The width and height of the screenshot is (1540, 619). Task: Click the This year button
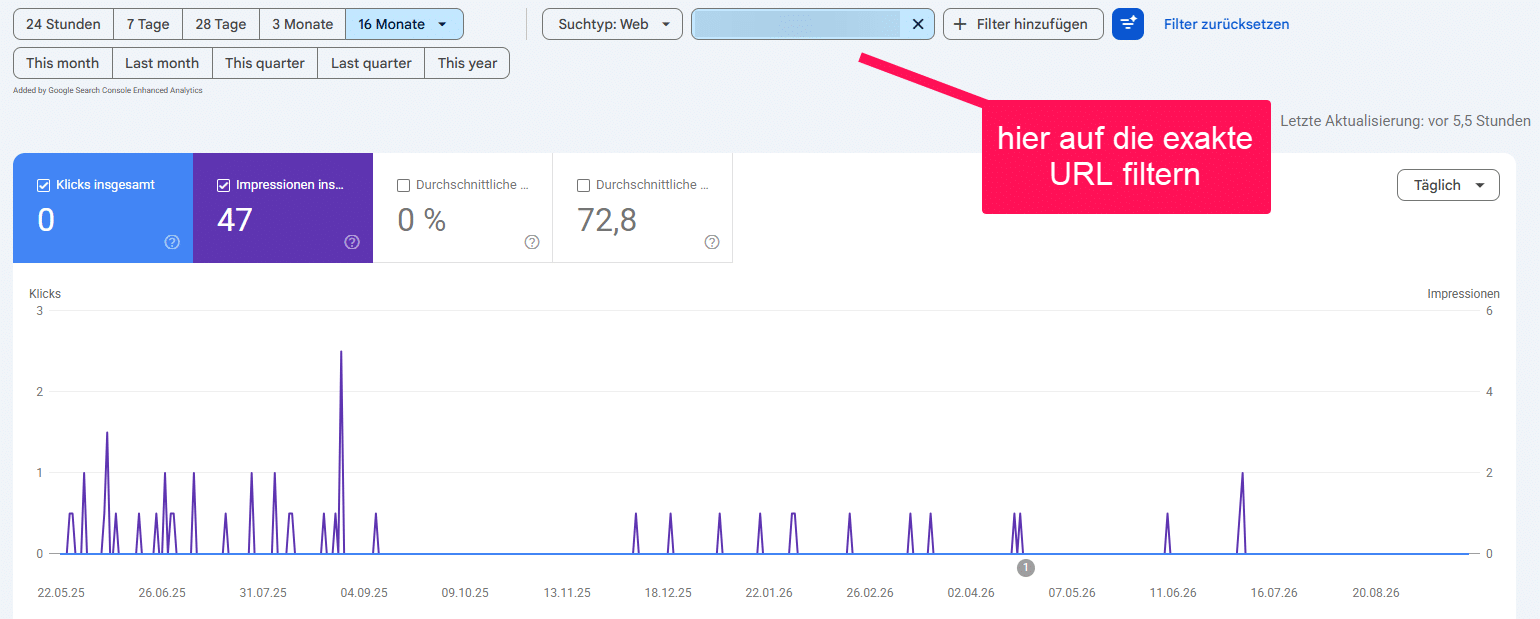coord(467,63)
